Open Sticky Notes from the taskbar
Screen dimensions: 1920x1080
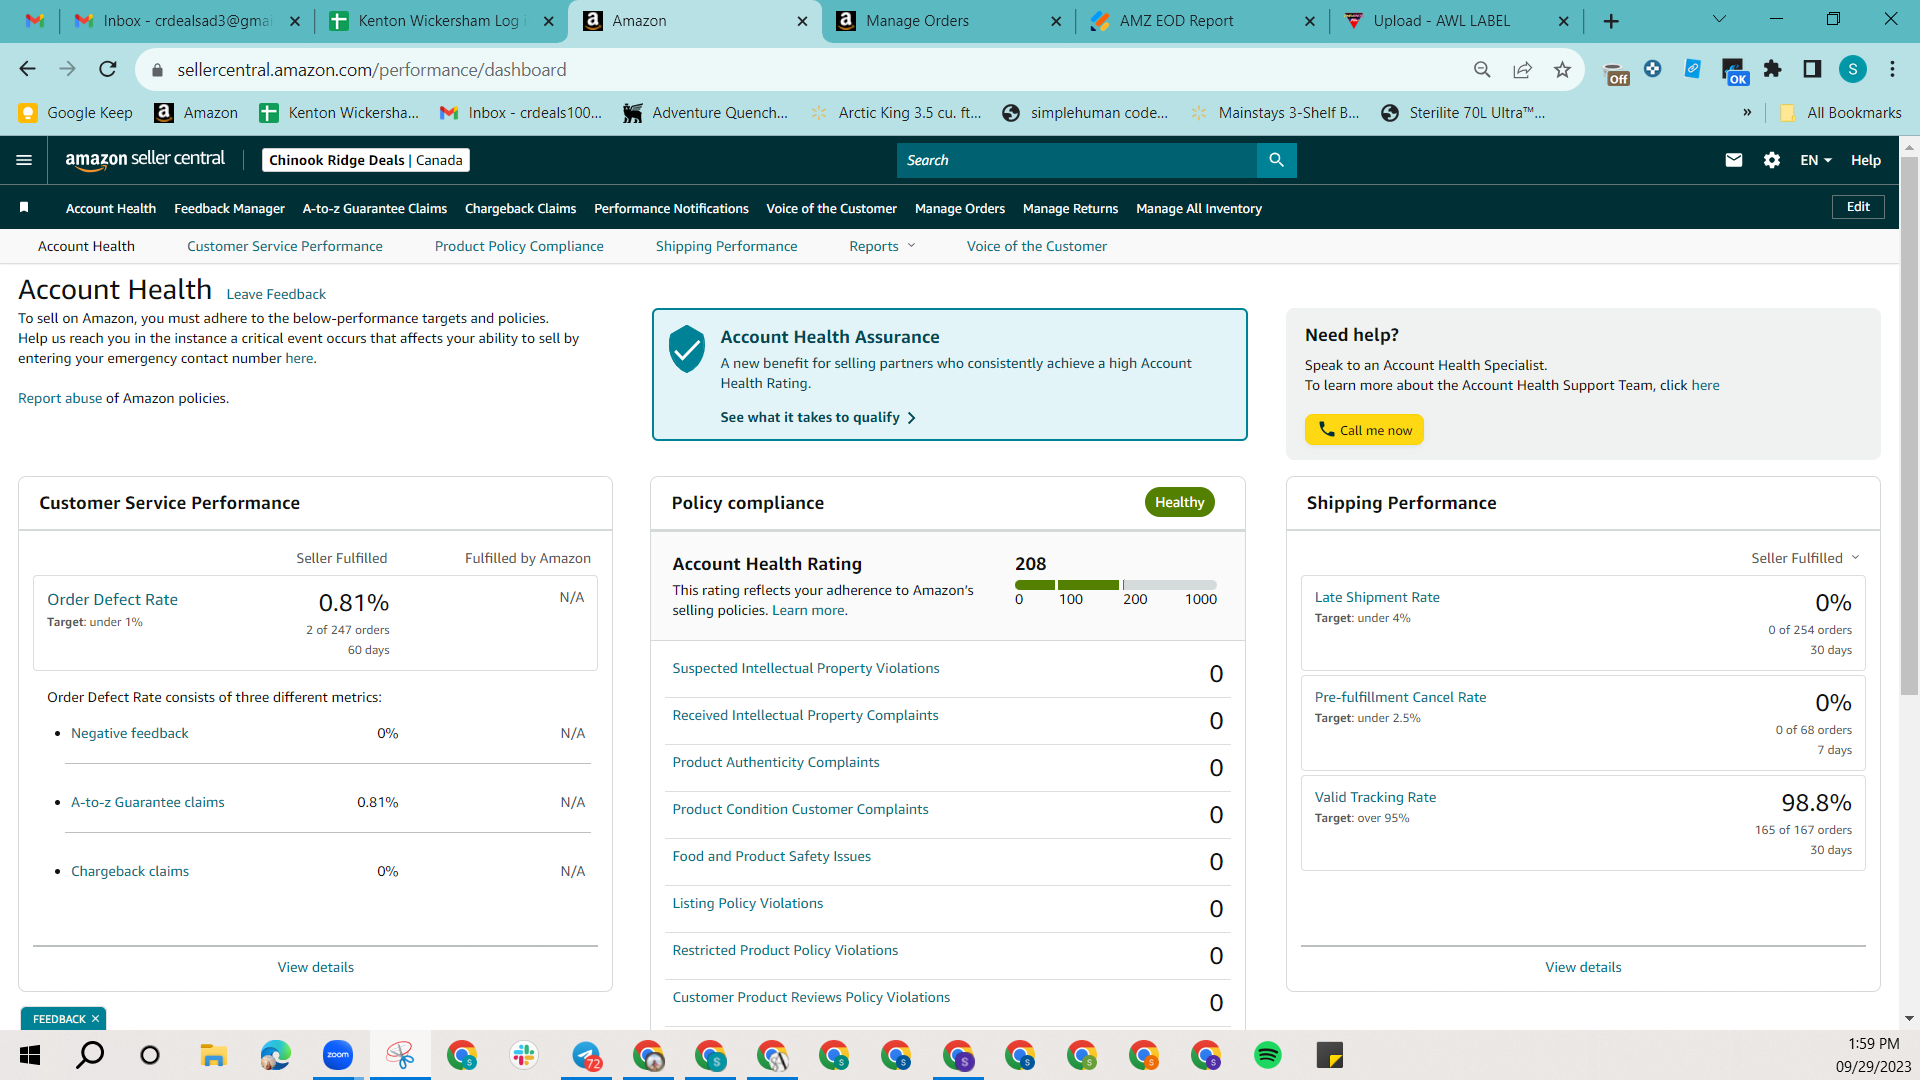[x=1330, y=1055]
